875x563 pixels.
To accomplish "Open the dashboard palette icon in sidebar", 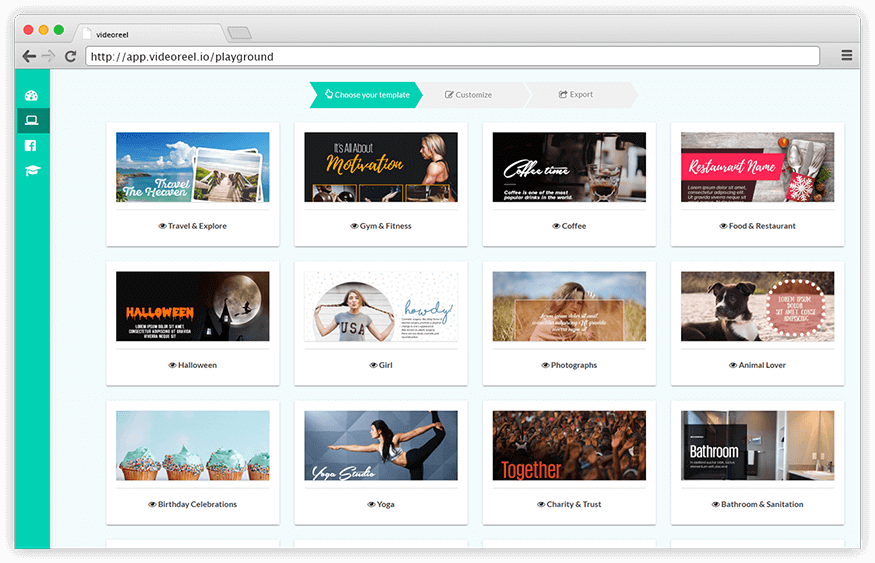I will coord(31,95).
